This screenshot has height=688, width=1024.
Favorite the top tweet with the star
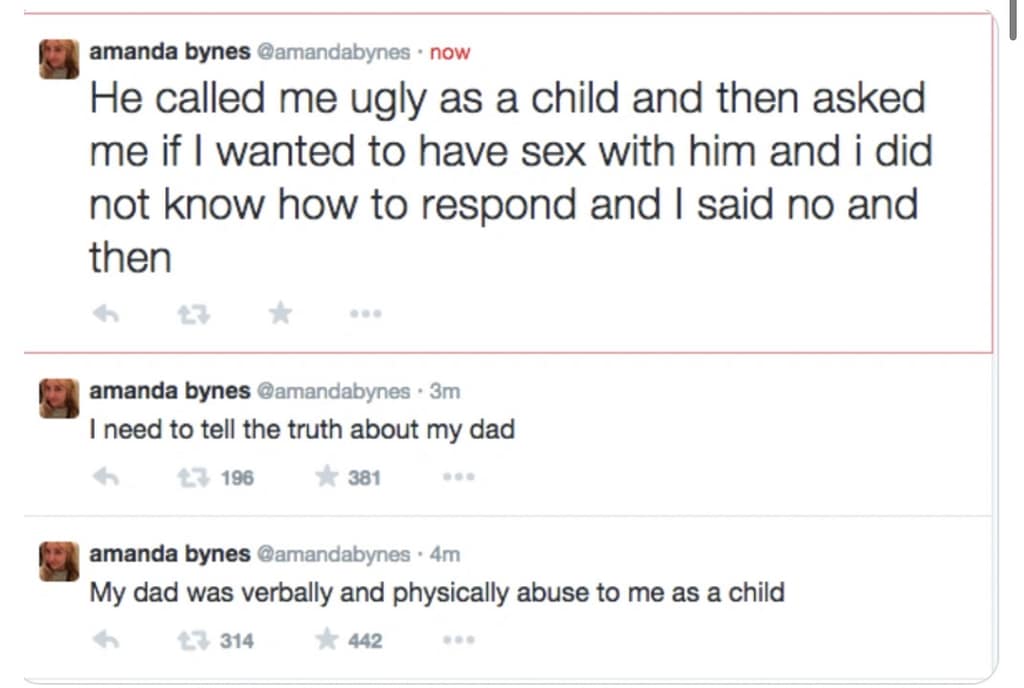tap(280, 313)
